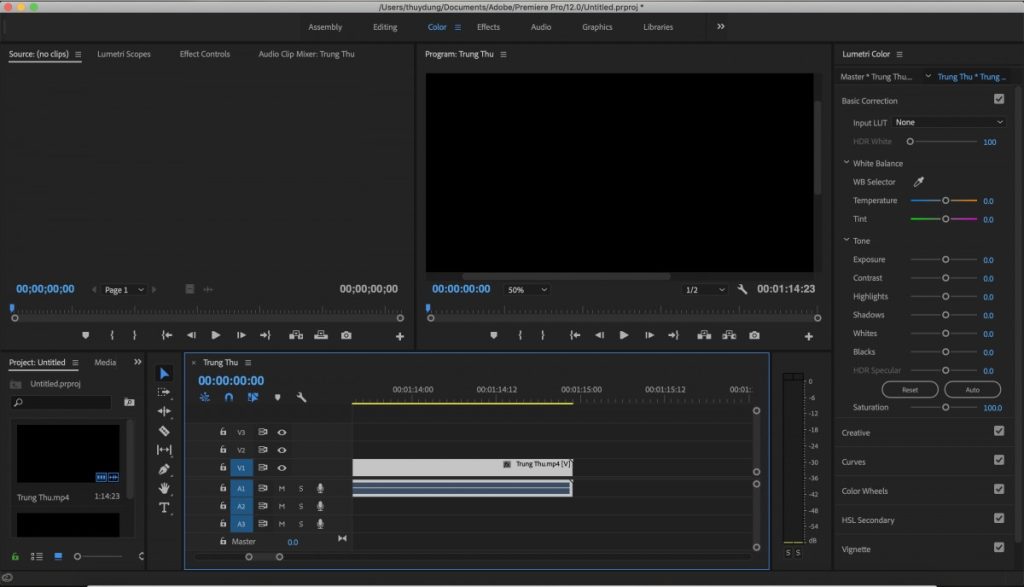Click the WB Selector eyedropper
Image resolution: width=1024 pixels, height=587 pixels.
(x=919, y=182)
